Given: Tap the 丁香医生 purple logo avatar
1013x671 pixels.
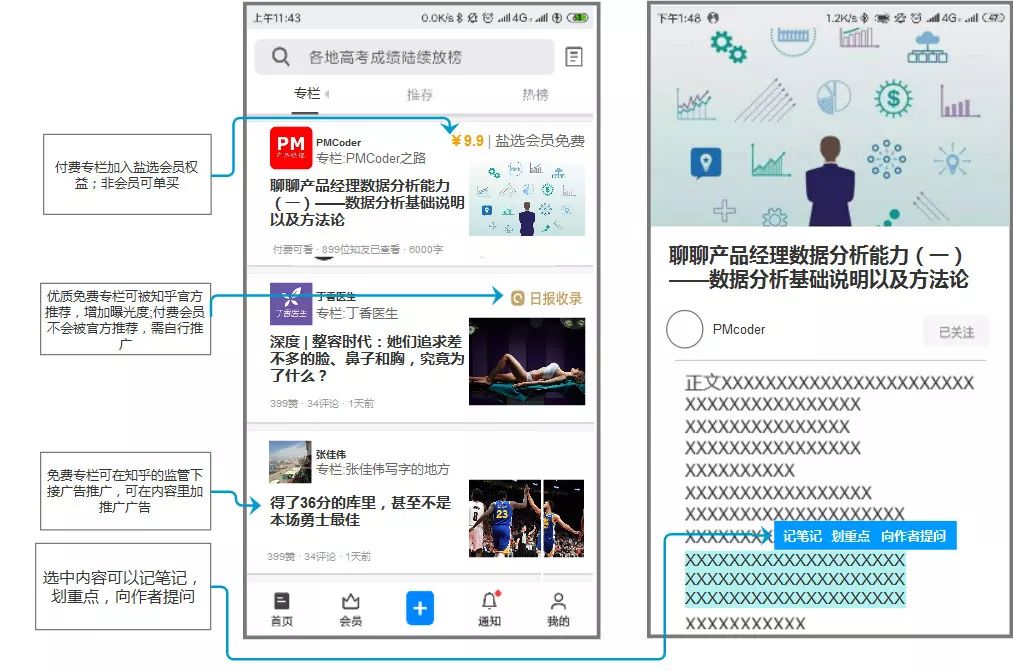Looking at the screenshot, I should [x=290, y=303].
